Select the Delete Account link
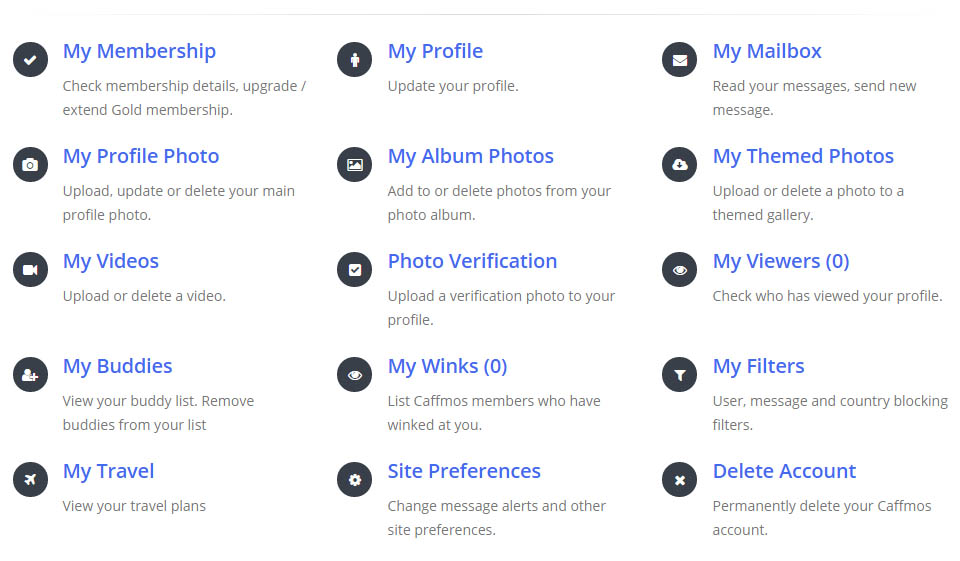The height and width of the screenshot is (561, 960). click(784, 471)
